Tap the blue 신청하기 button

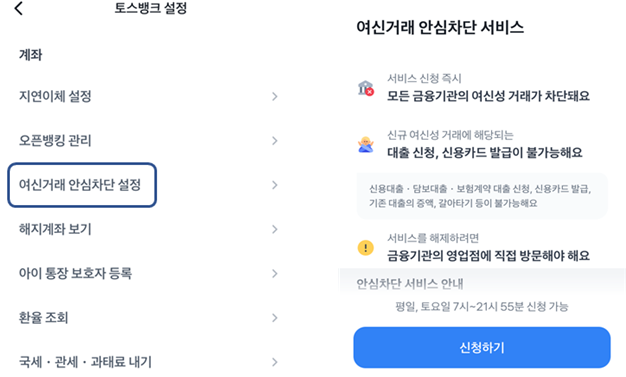[x=482, y=347]
